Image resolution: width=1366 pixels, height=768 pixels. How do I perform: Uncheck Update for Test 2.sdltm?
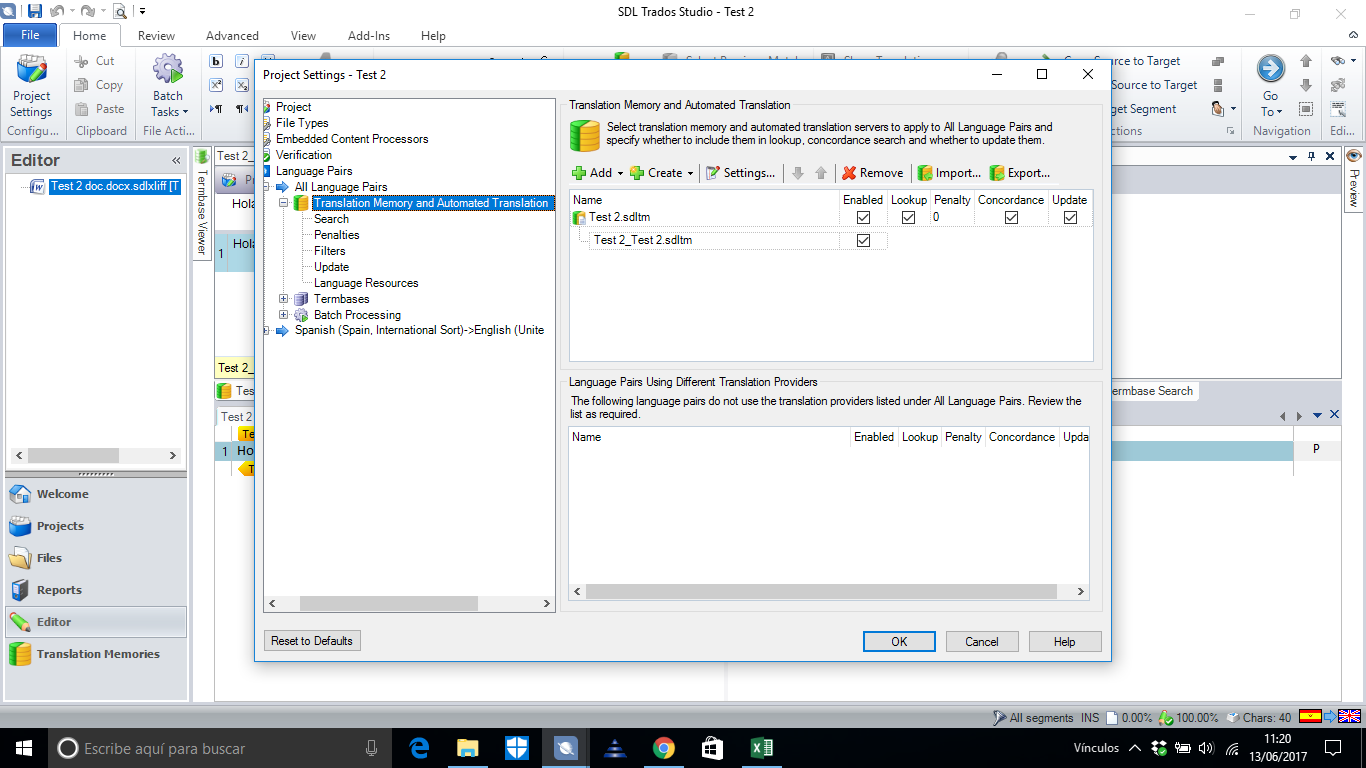1070,217
